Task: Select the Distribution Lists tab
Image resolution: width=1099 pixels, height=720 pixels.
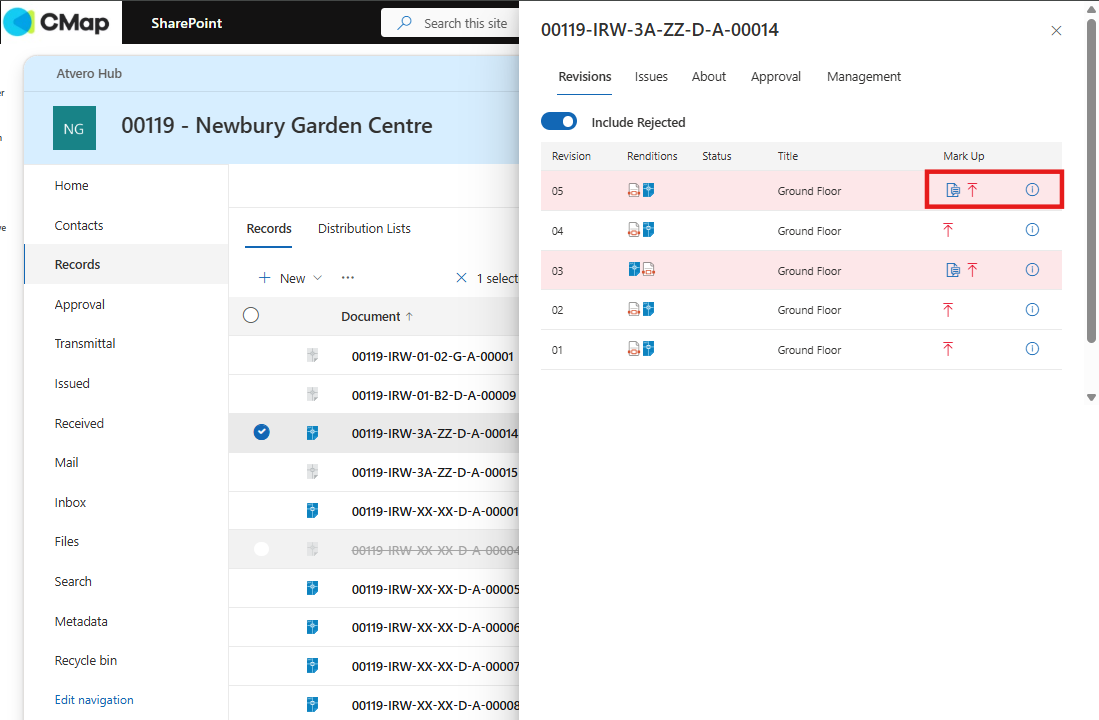Action: [364, 229]
